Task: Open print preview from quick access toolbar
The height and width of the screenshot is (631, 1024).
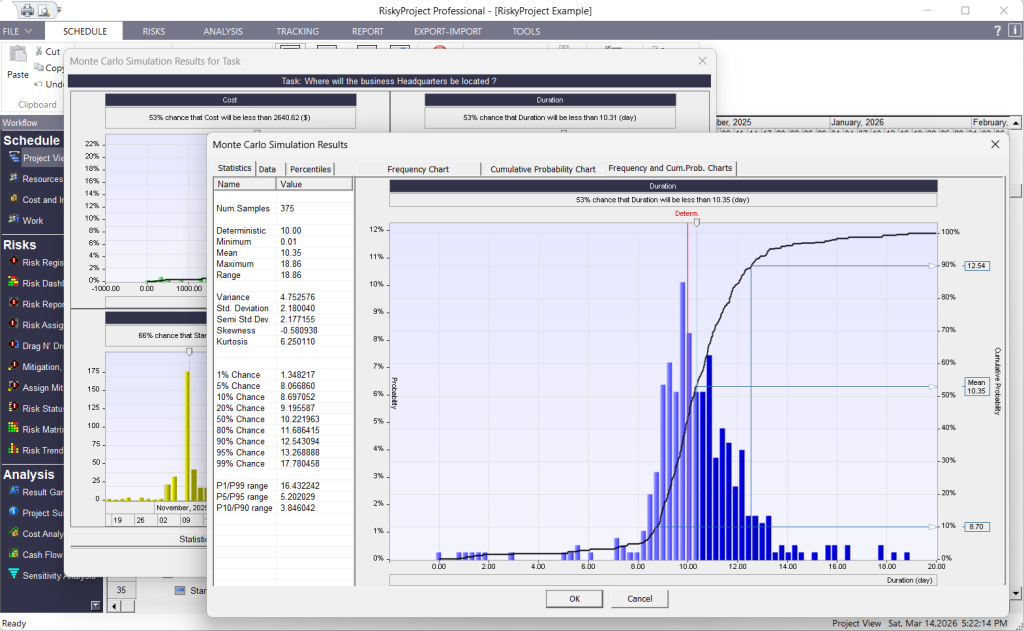Action: (45, 10)
